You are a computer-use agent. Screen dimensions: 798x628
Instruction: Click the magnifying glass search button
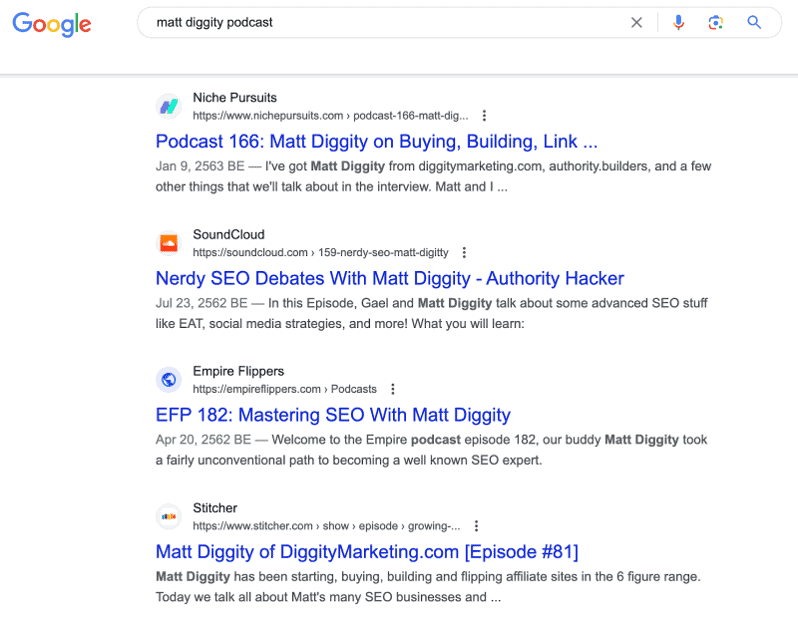point(754,22)
